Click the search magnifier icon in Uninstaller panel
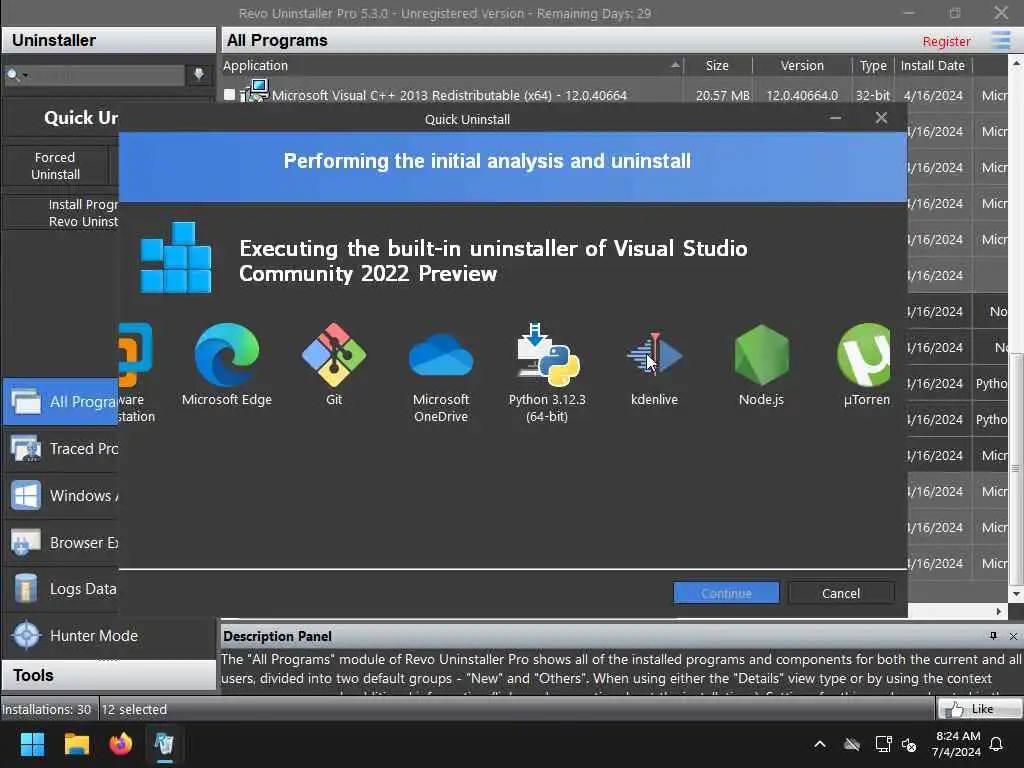 [12, 75]
